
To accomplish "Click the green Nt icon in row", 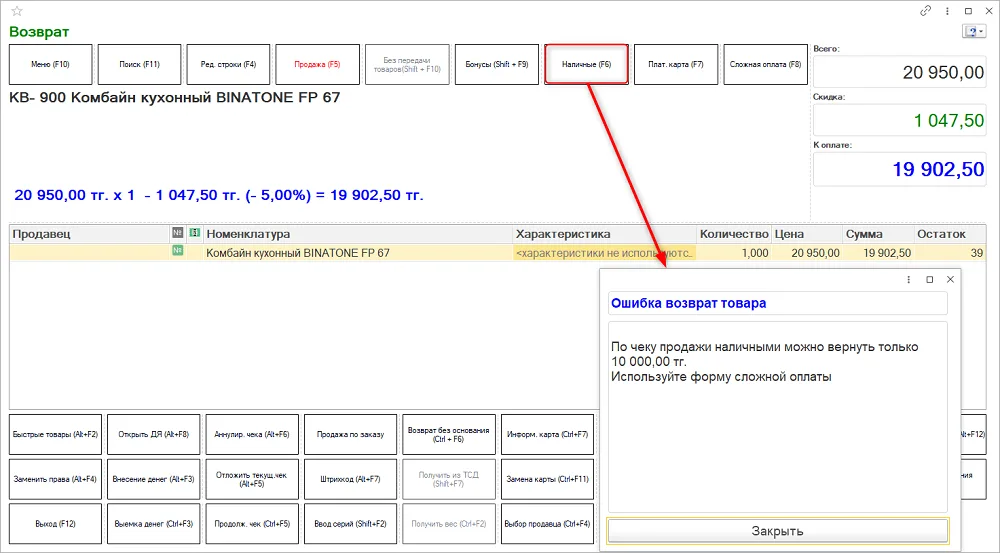I will pyautogui.click(x=177, y=251).
